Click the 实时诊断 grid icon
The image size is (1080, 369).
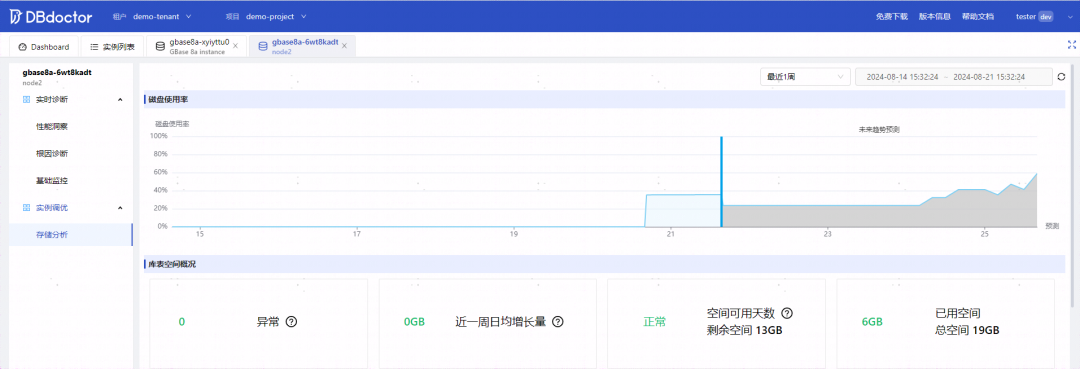(26, 100)
